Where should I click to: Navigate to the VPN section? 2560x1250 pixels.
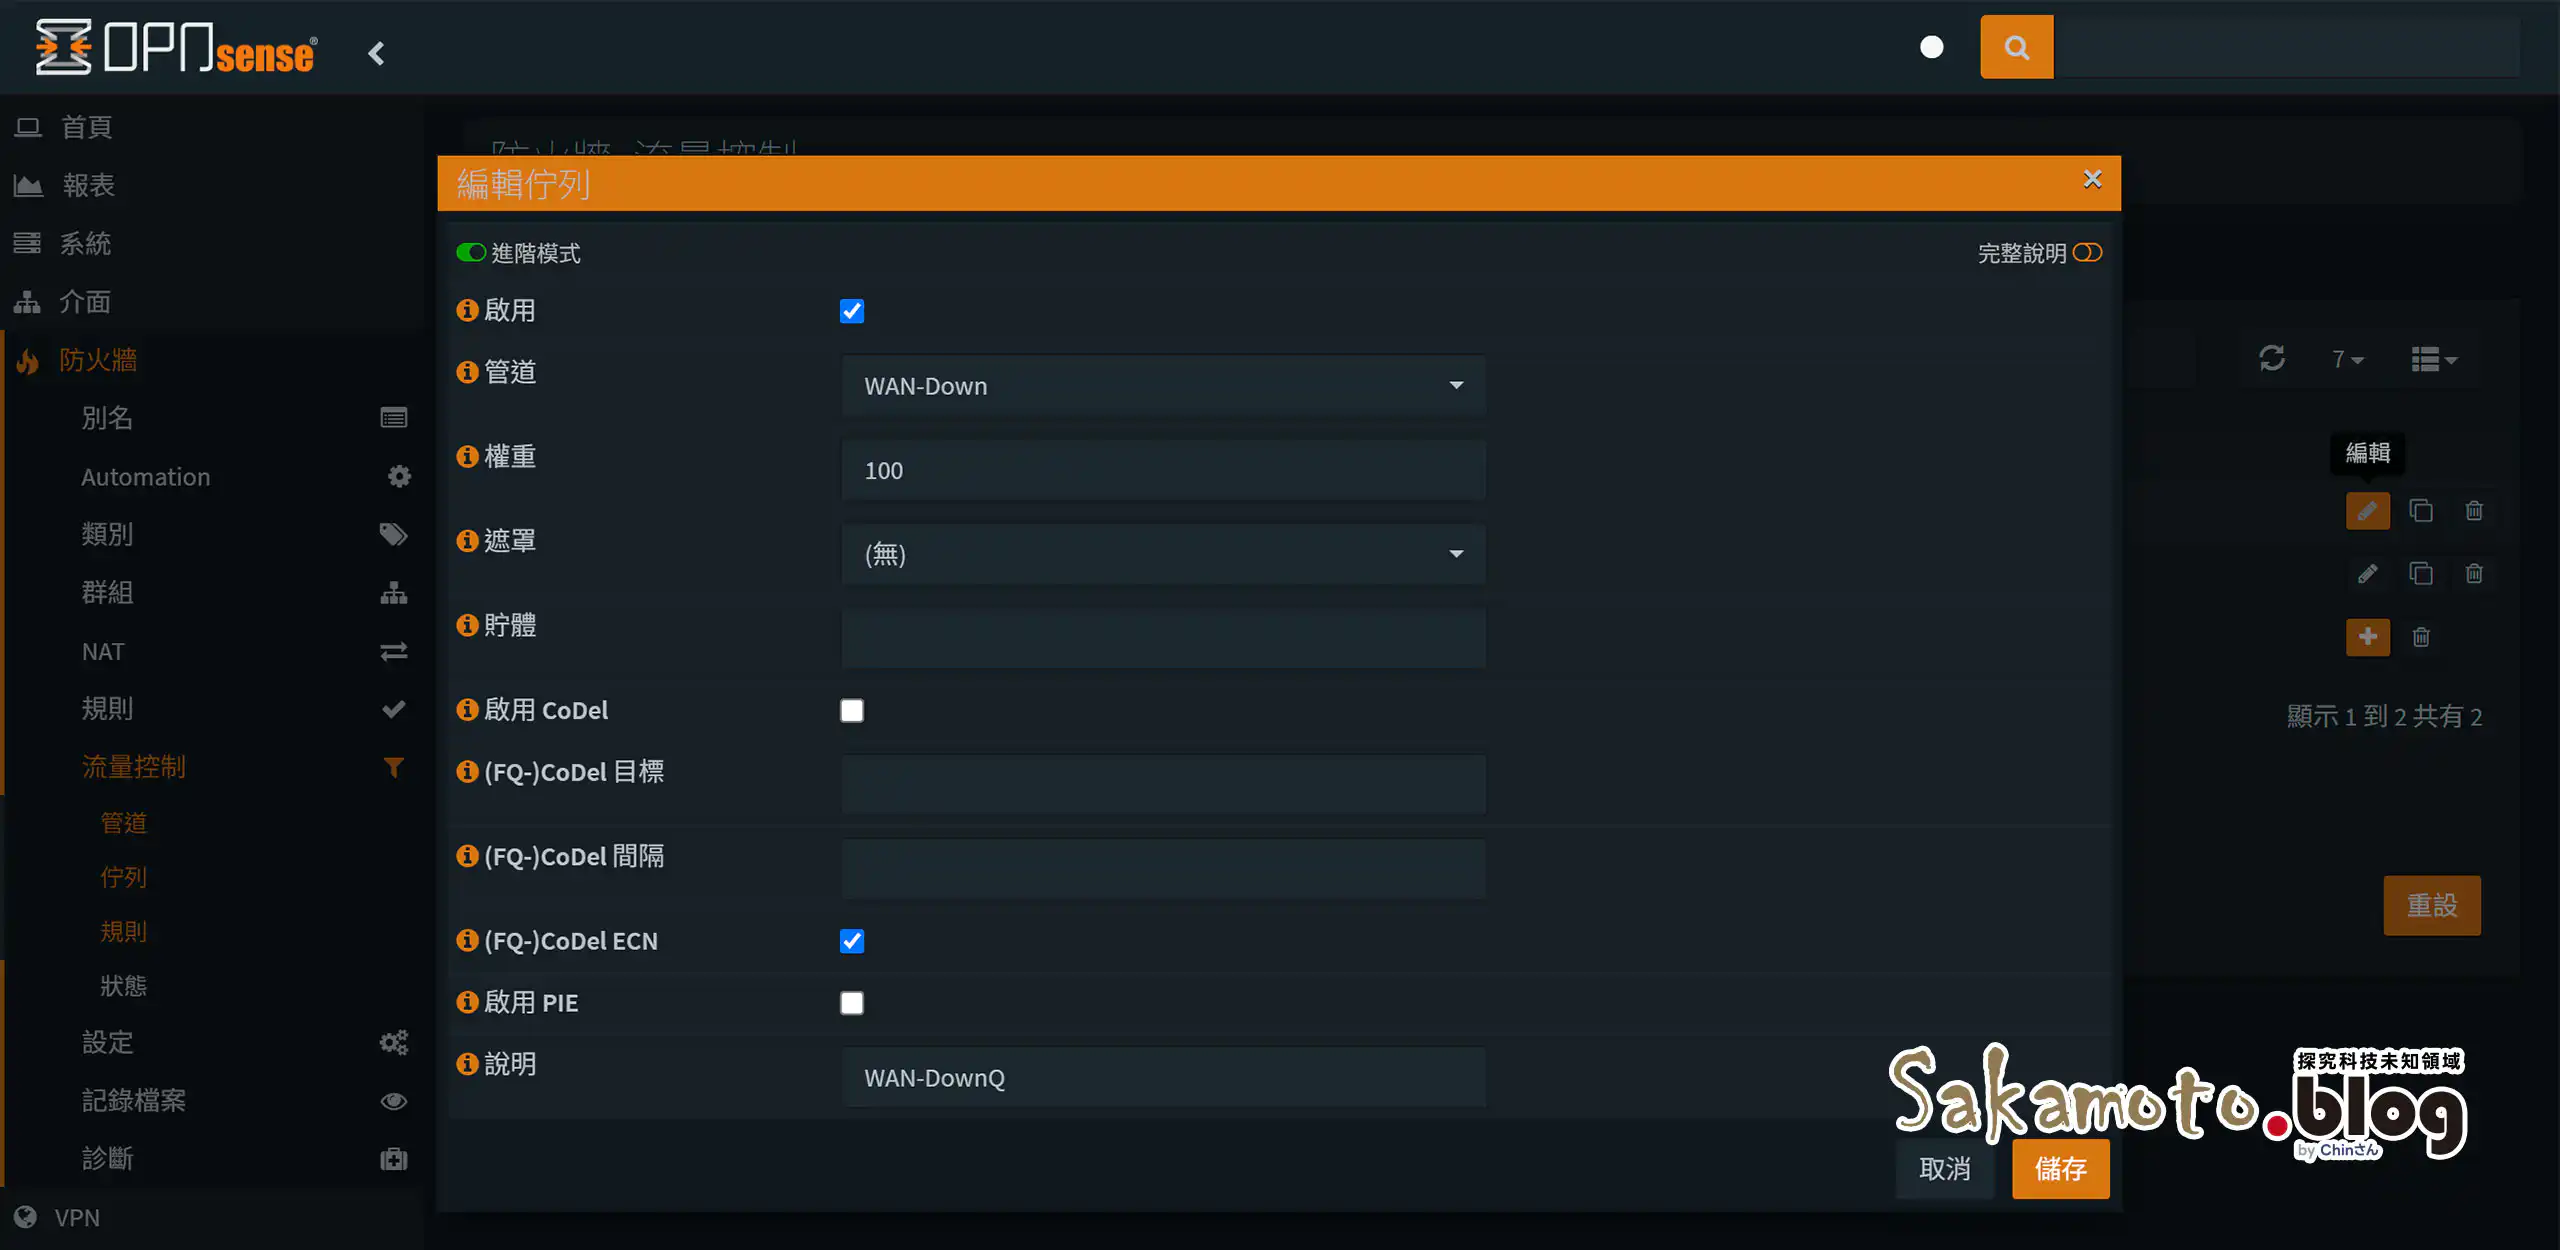(x=78, y=1218)
